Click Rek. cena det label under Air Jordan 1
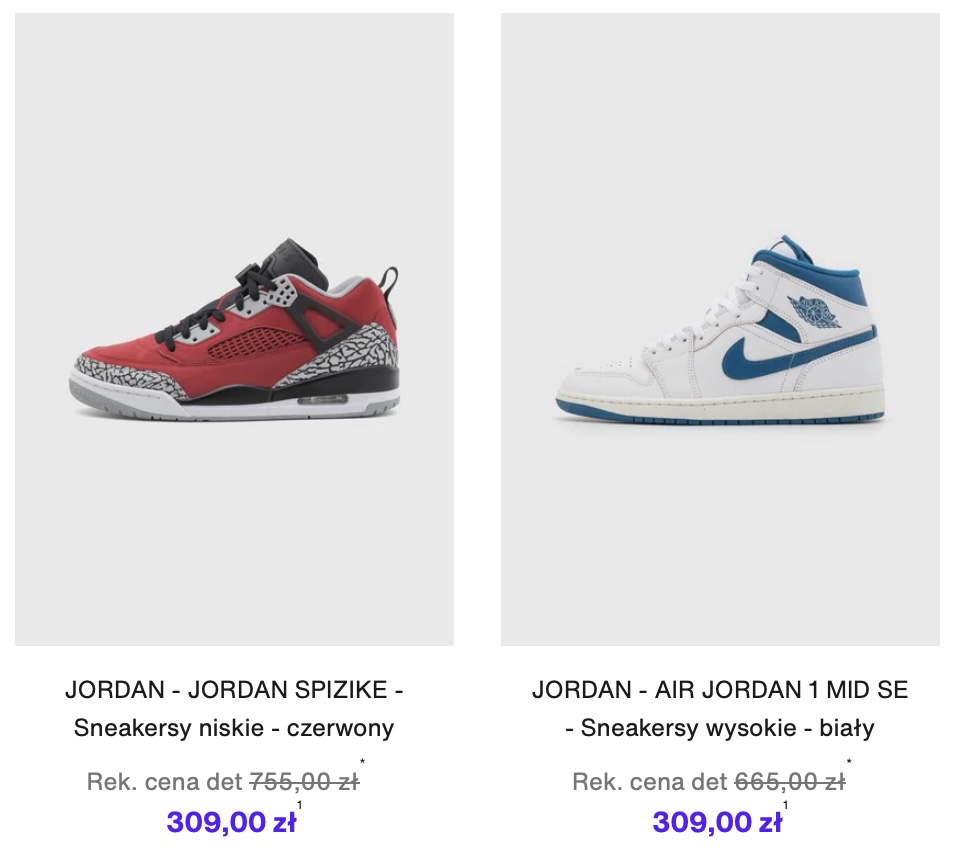This screenshot has width=958, height=860. point(650,781)
